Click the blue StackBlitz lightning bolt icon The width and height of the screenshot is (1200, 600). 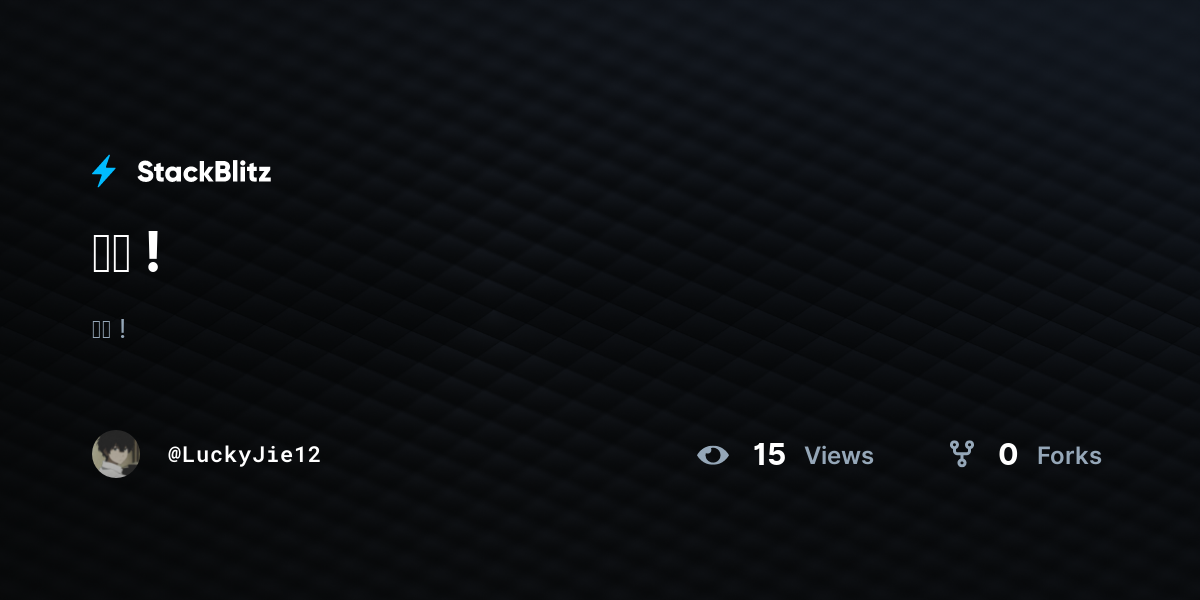pos(104,171)
